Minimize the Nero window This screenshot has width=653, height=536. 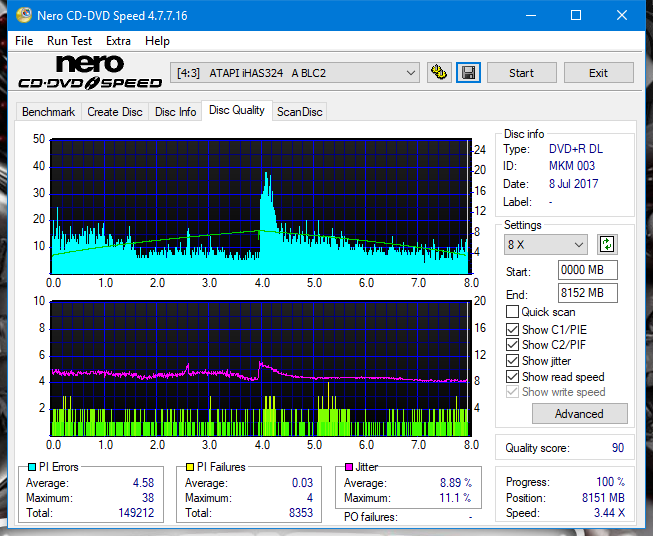point(531,15)
